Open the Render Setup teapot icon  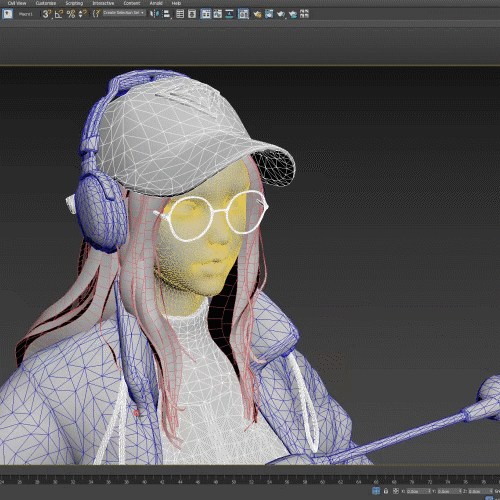point(257,14)
